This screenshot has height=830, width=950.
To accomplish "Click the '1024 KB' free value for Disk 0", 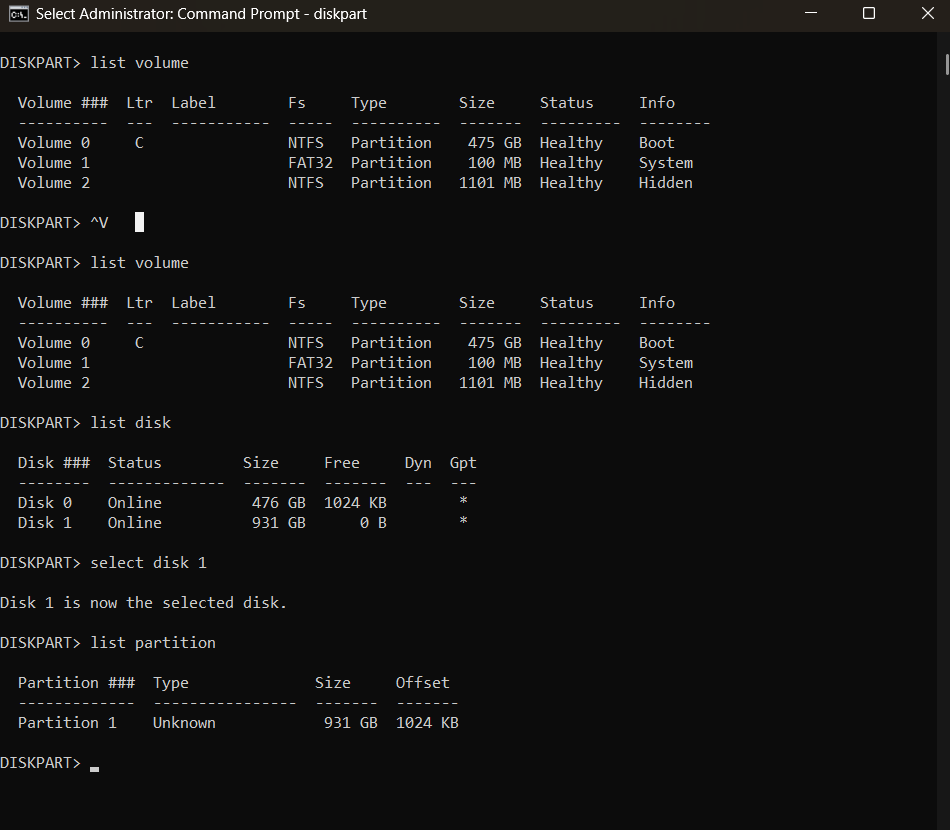I will point(355,503).
